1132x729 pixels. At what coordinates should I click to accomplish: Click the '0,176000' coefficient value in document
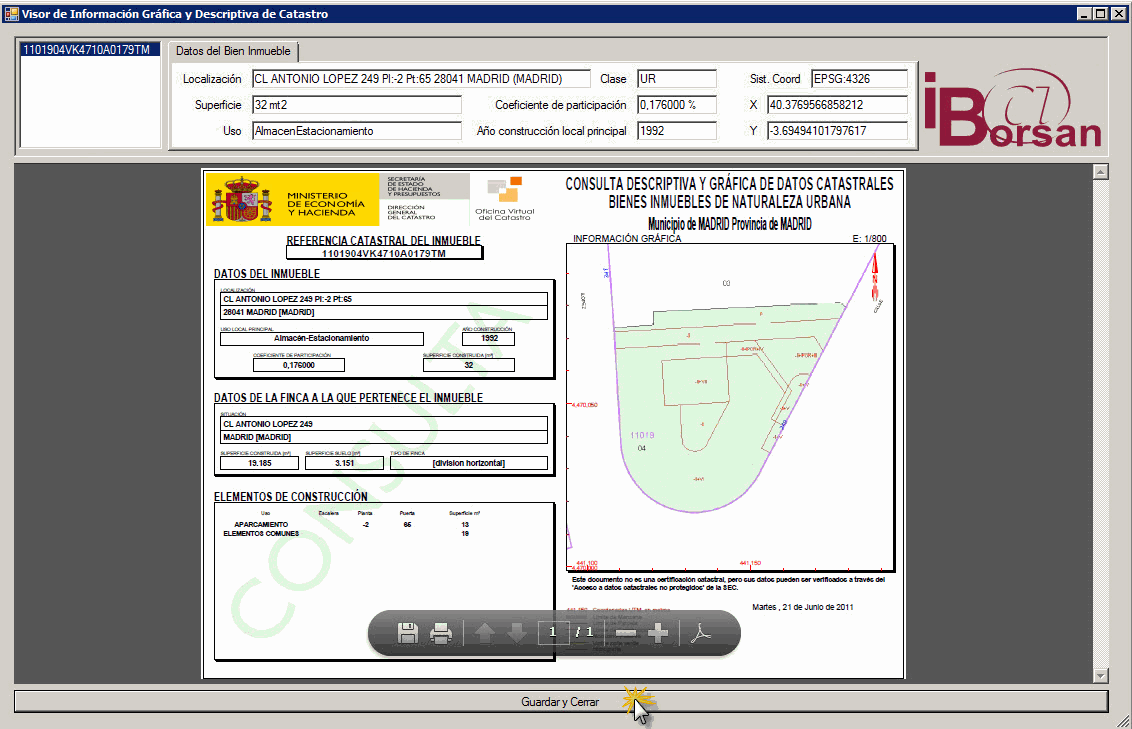coord(299,365)
